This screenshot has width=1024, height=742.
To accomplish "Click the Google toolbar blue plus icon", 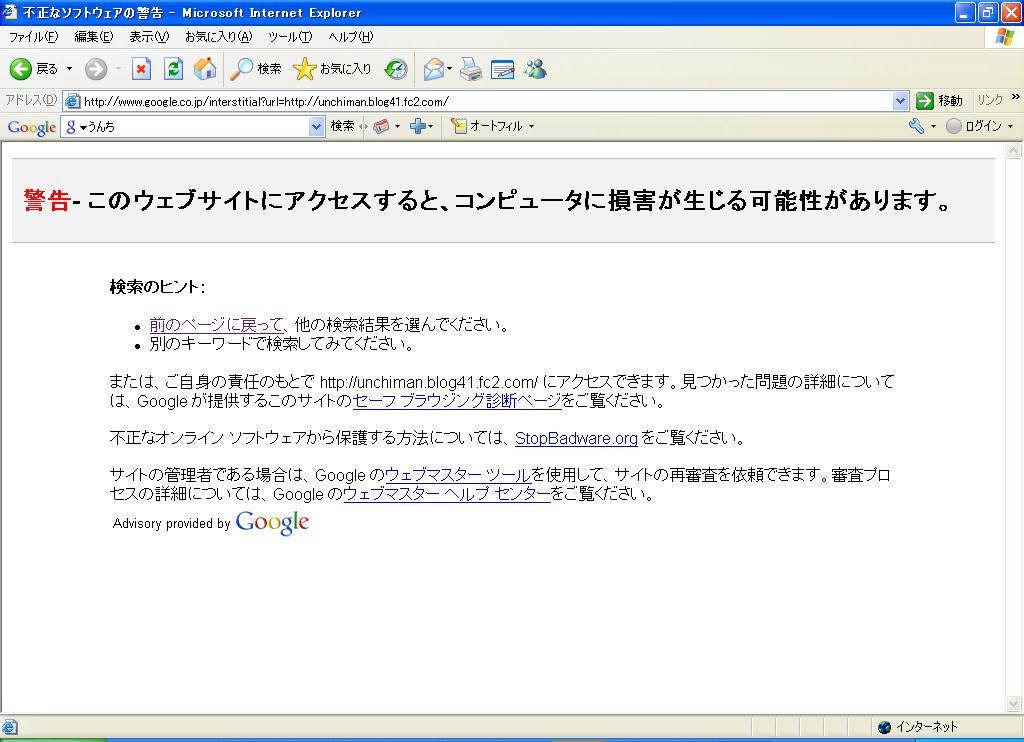I will click(418, 126).
